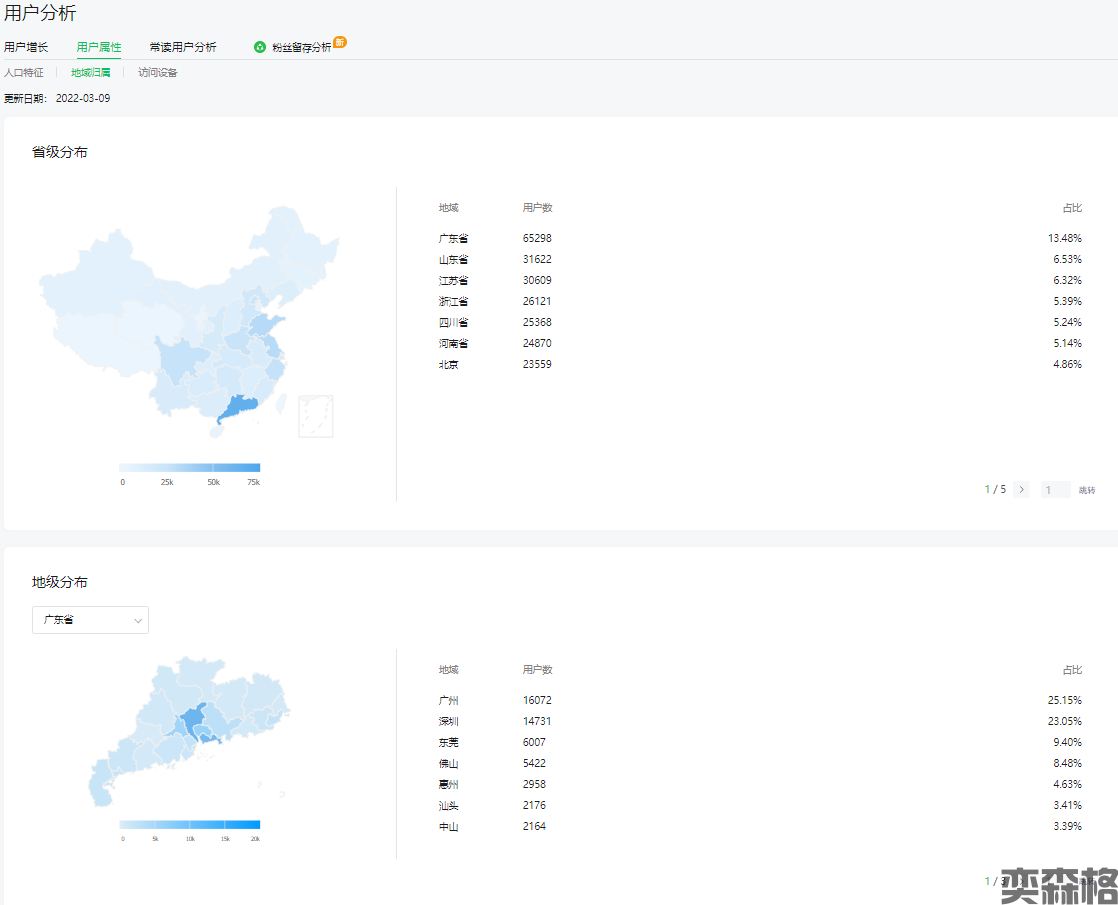Expand the 广东省 dropdown arrow
1118x905 pixels.
[138, 620]
